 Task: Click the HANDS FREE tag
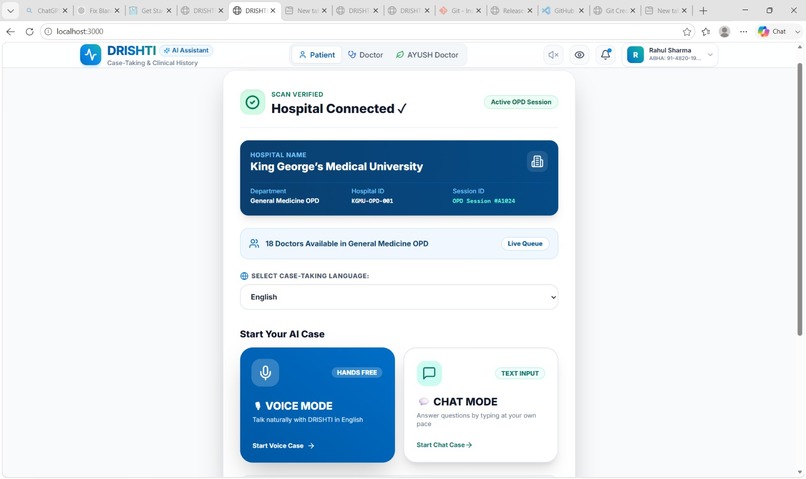(357, 372)
